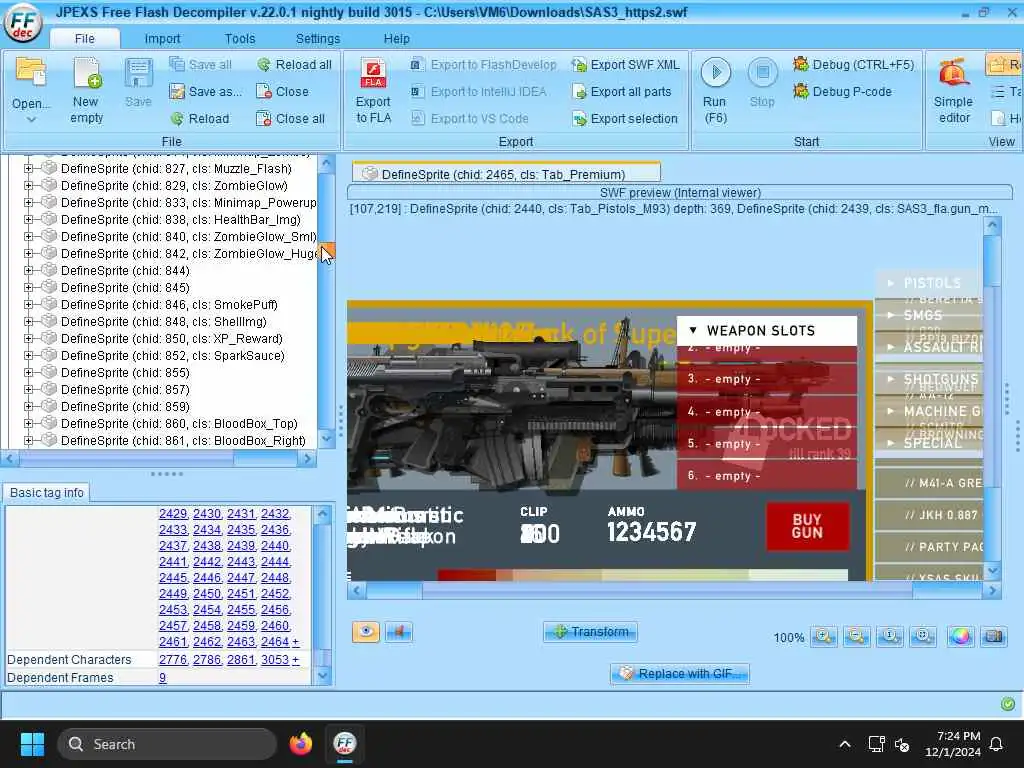
Task: Close the current file via Close
Action: point(282,91)
